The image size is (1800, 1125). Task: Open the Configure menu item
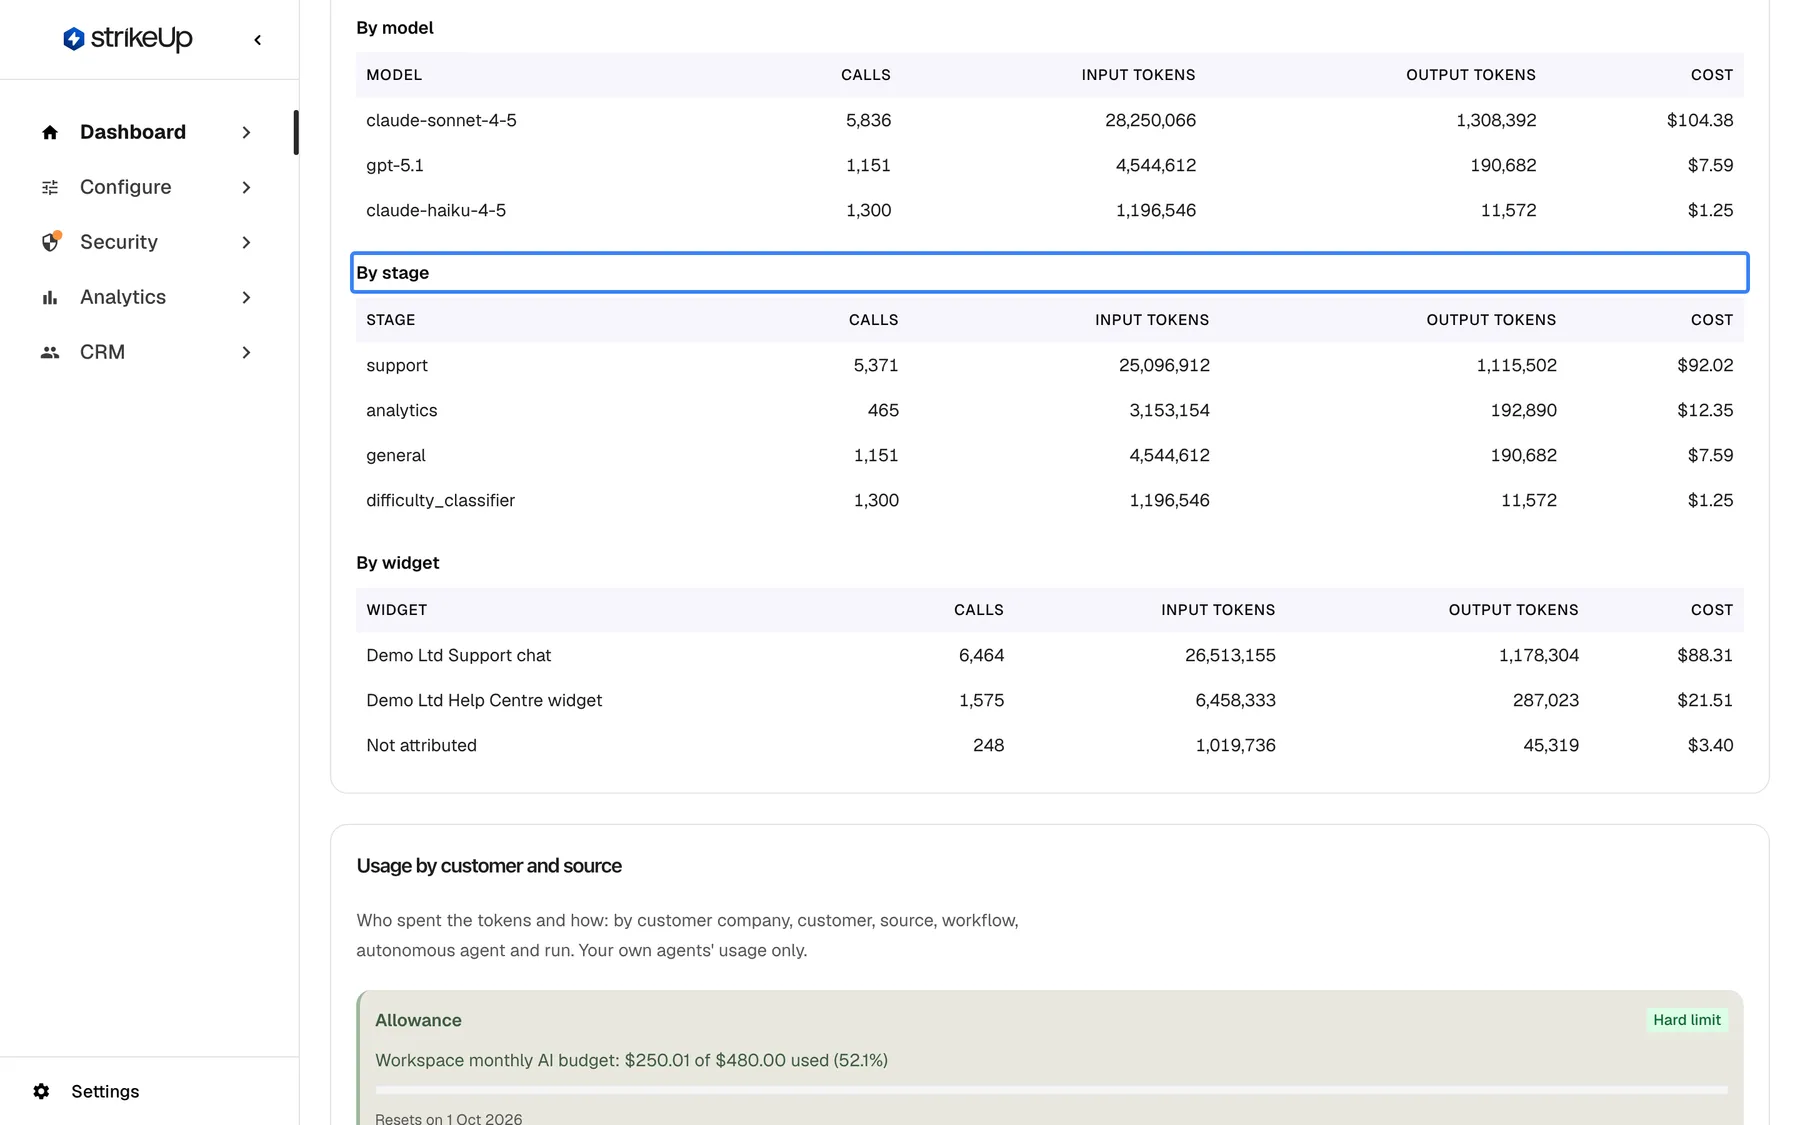pyautogui.click(x=148, y=187)
